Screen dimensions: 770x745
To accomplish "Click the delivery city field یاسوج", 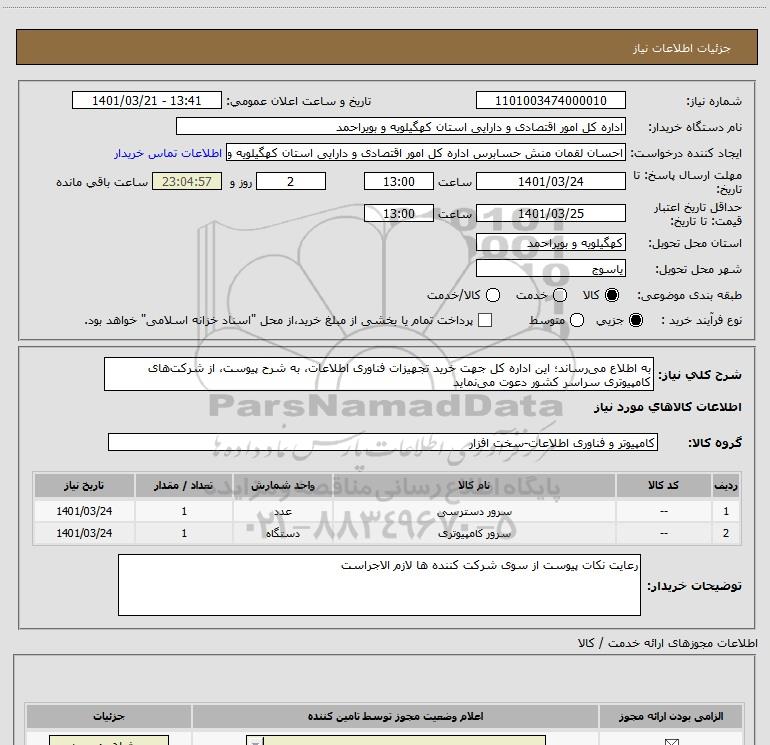I will click(550, 269).
